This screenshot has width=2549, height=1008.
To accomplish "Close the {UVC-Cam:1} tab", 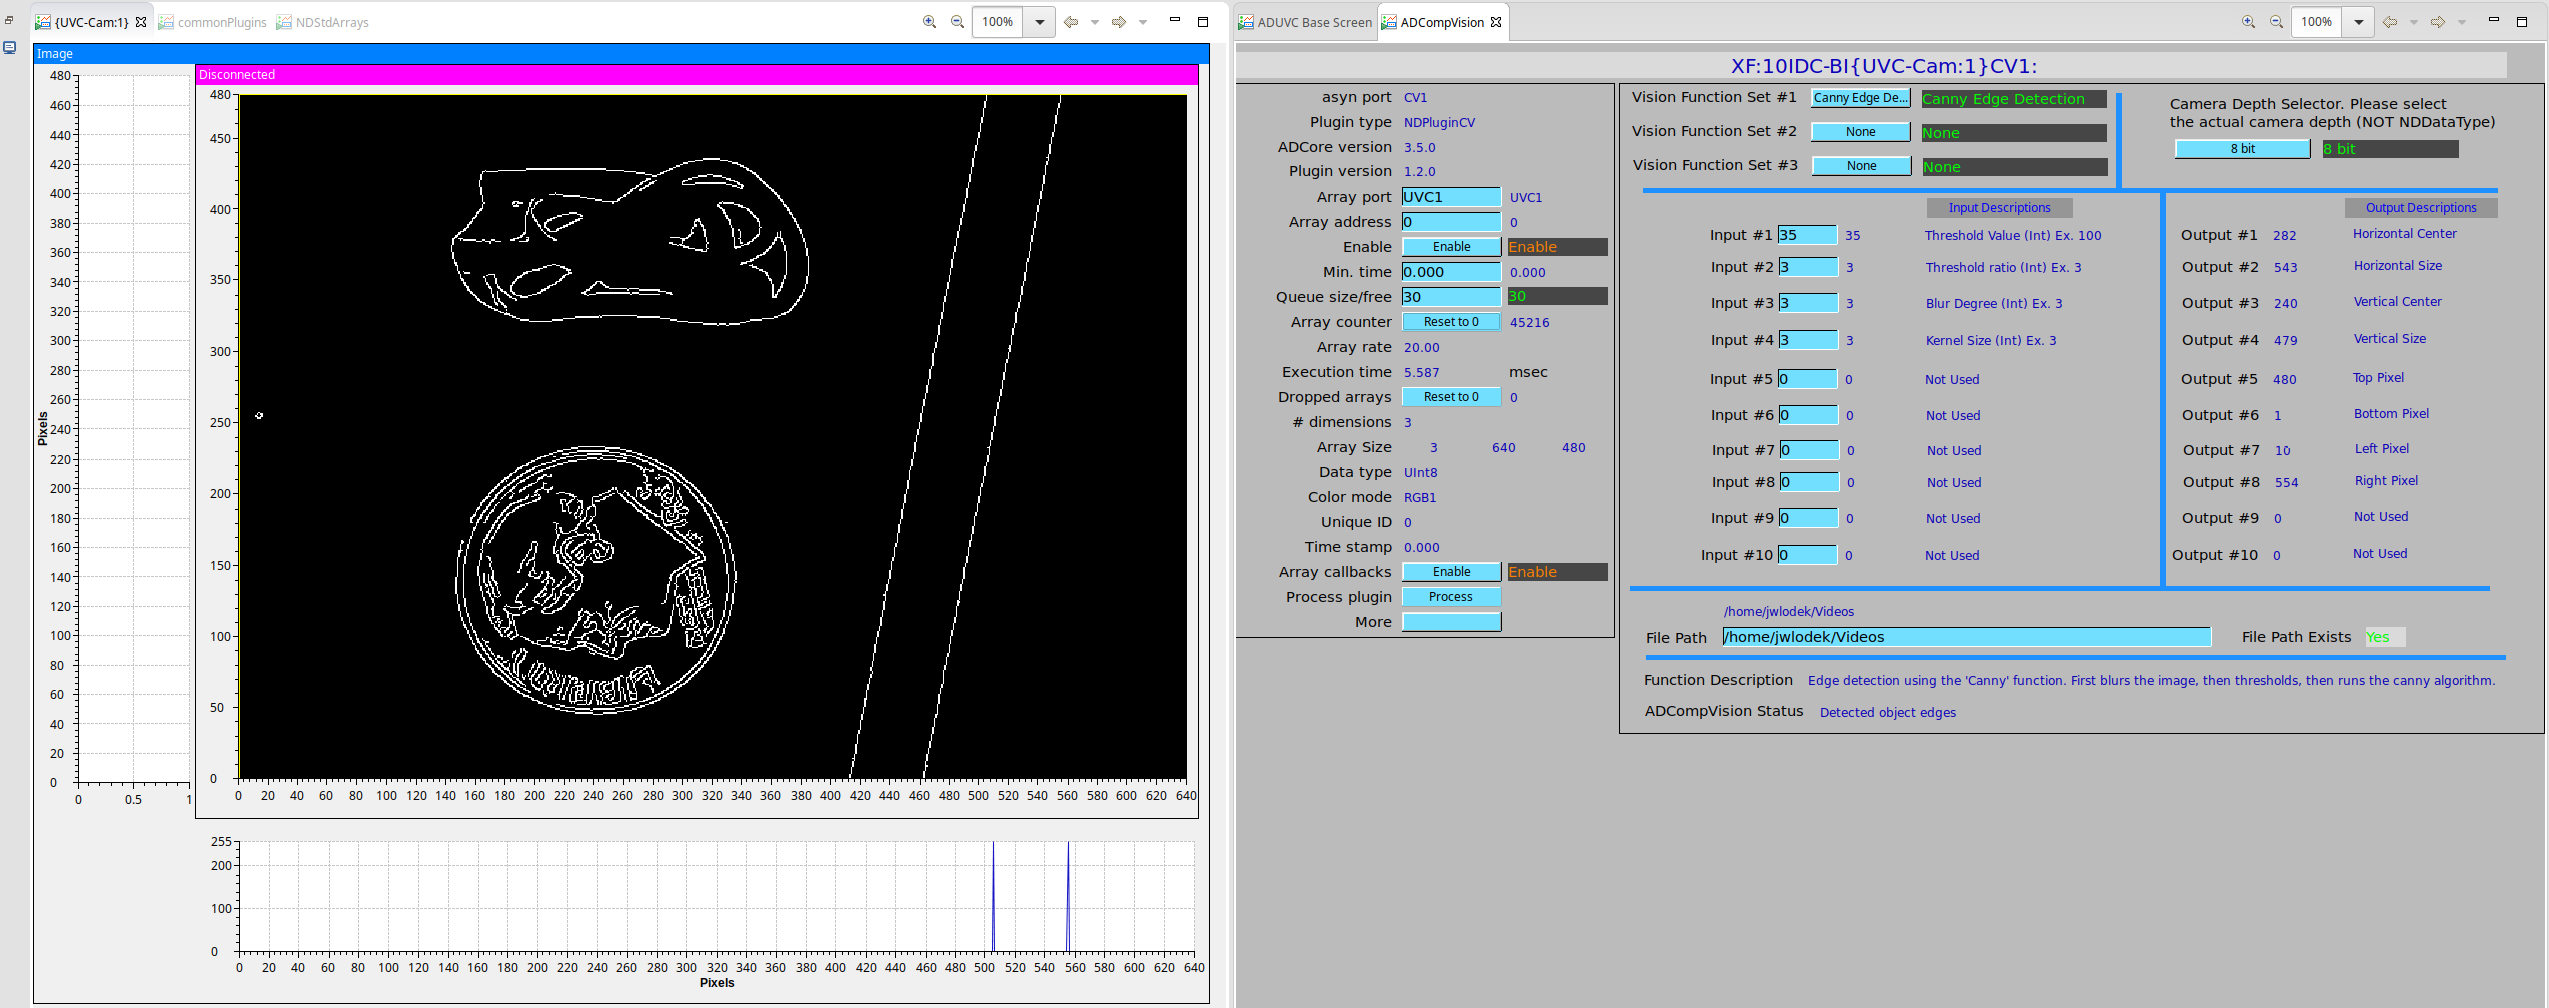I will [141, 22].
